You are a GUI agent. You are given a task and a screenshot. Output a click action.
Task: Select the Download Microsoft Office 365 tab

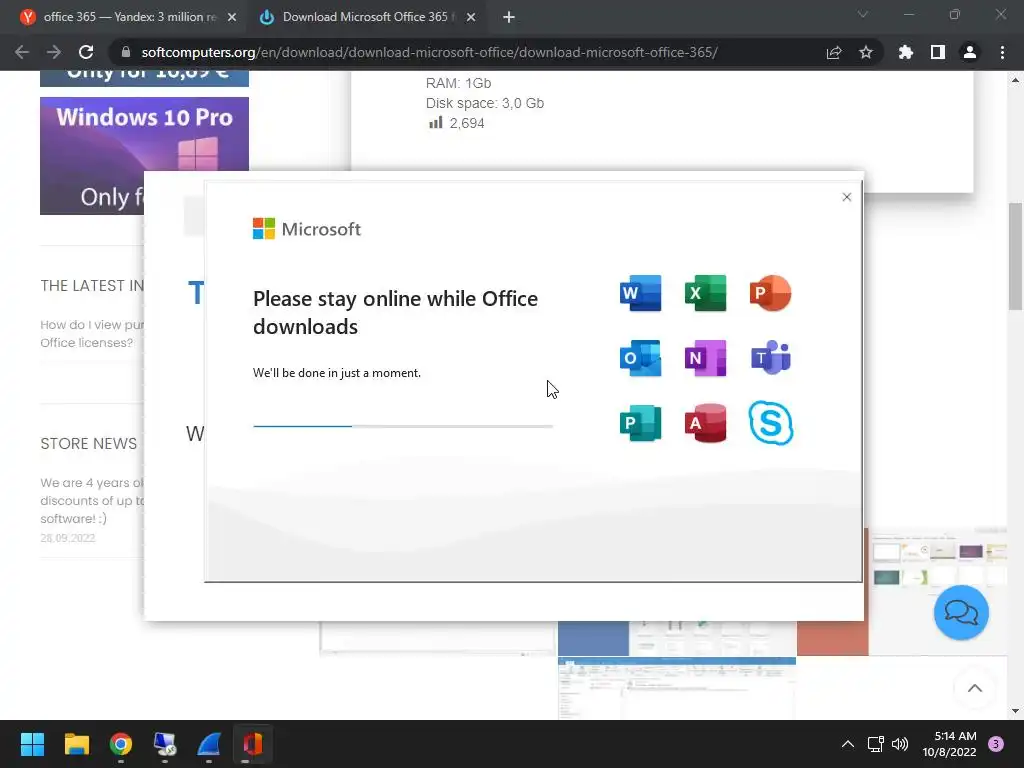click(366, 17)
